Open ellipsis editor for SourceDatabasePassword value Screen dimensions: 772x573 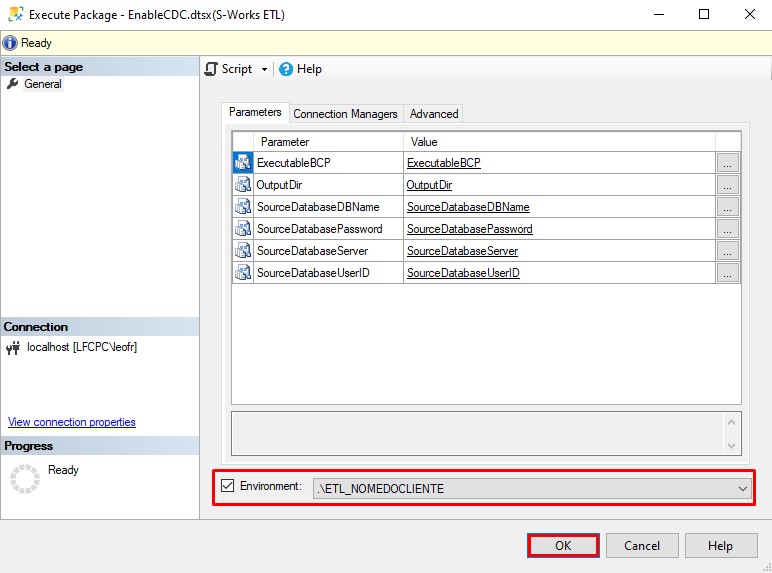coord(728,228)
